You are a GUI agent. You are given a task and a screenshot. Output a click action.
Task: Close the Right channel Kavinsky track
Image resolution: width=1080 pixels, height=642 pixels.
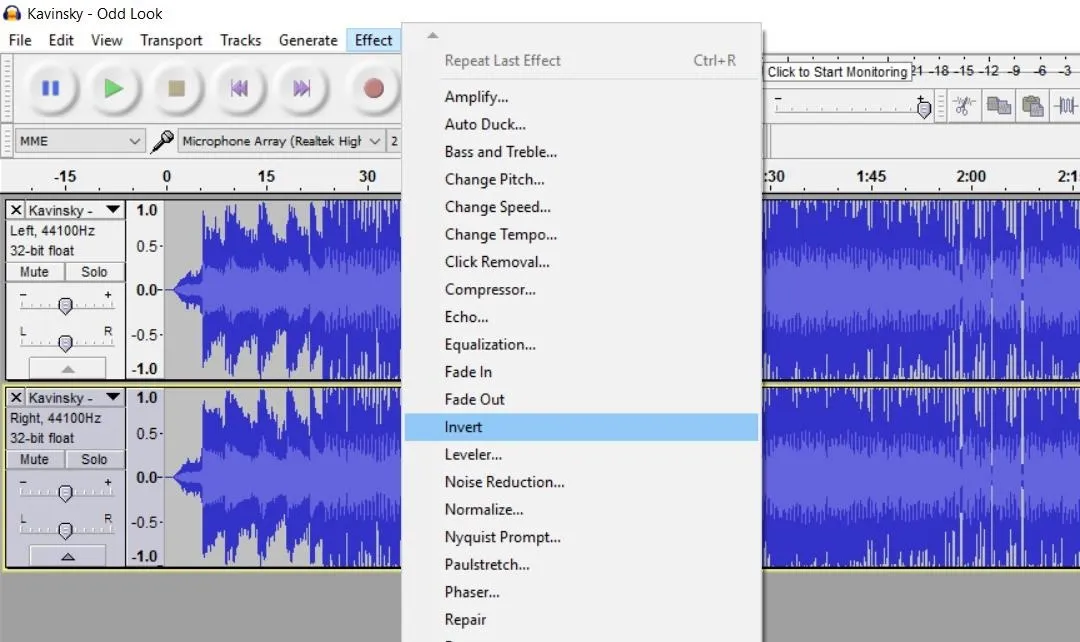(x=16, y=397)
